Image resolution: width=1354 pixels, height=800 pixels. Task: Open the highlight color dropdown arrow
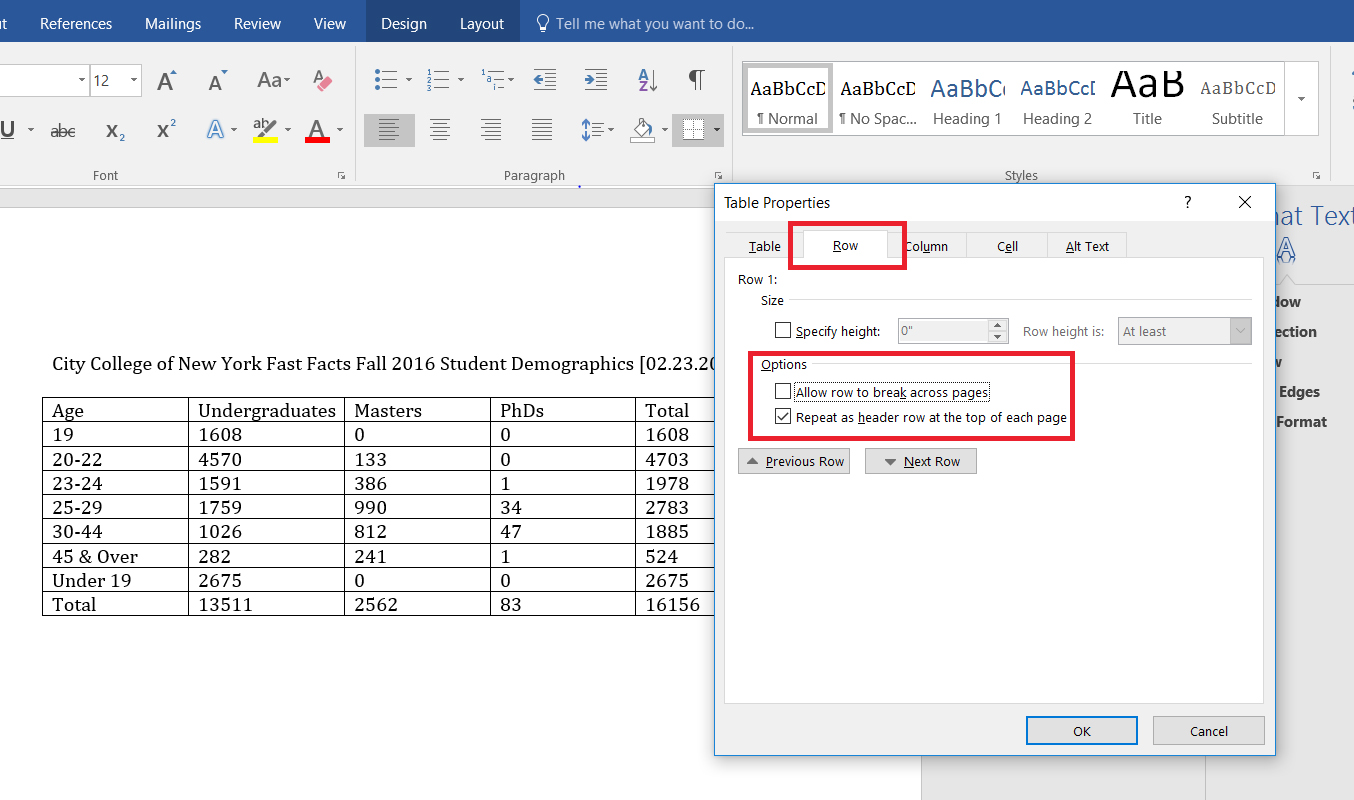point(288,130)
